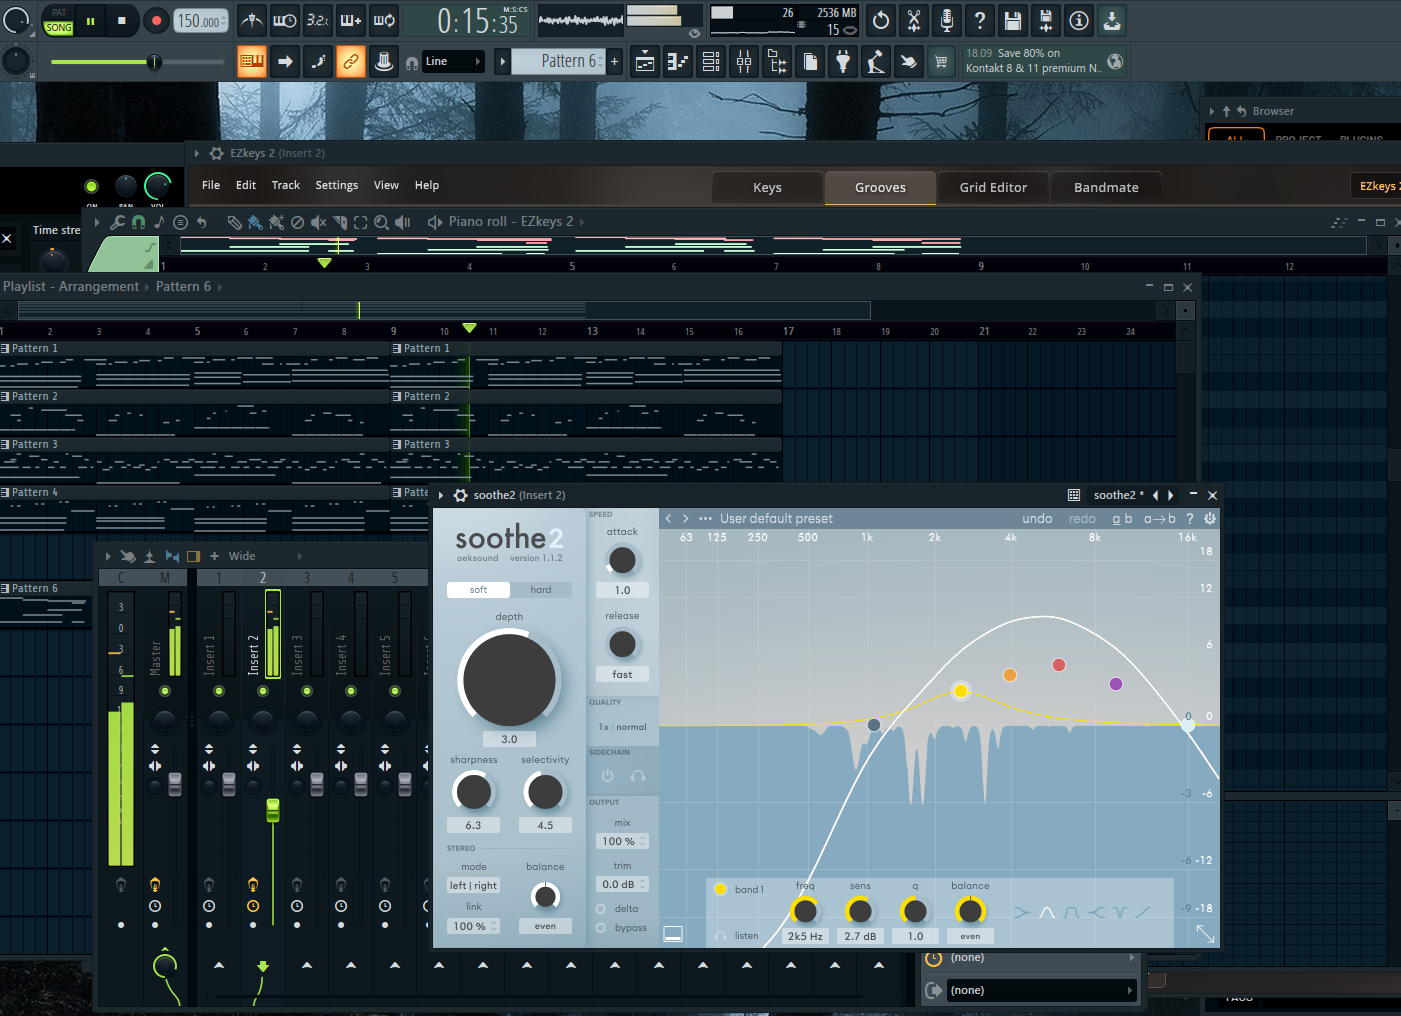The width and height of the screenshot is (1401, 1016).
Task: Switch to the Grid Editor tab
Action: [x=993, y=187]
